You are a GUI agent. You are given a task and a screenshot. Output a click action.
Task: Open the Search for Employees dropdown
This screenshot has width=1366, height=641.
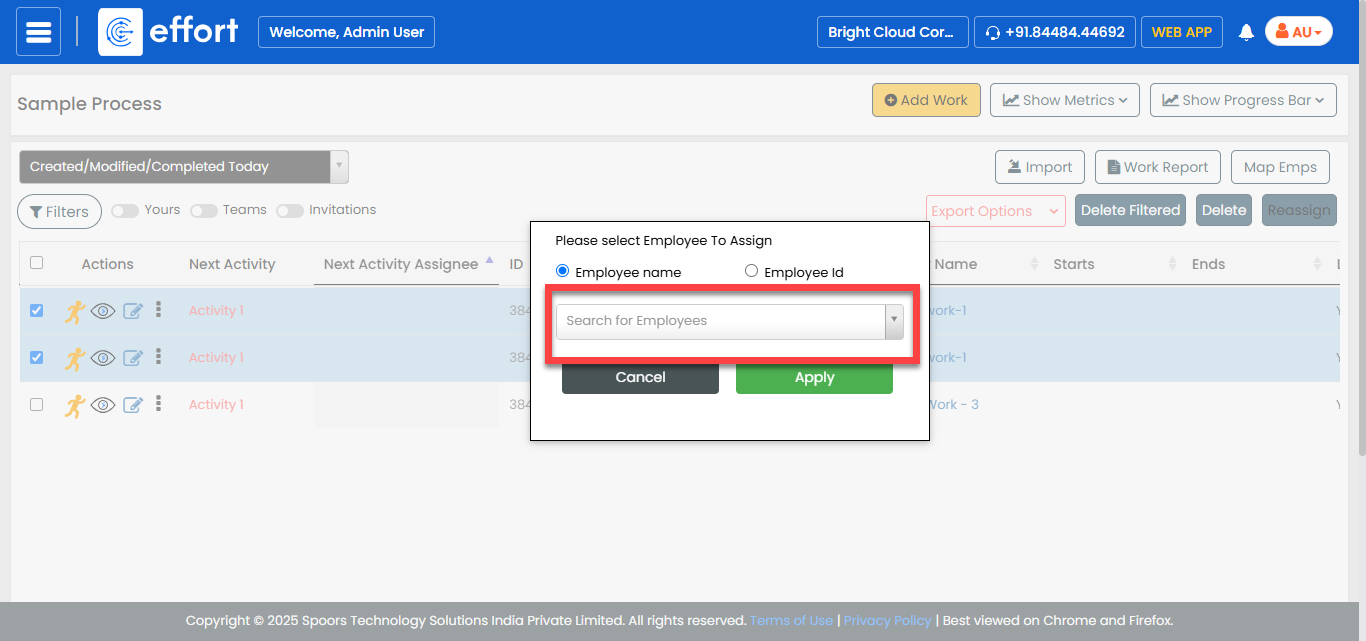(x=729, y=321)
